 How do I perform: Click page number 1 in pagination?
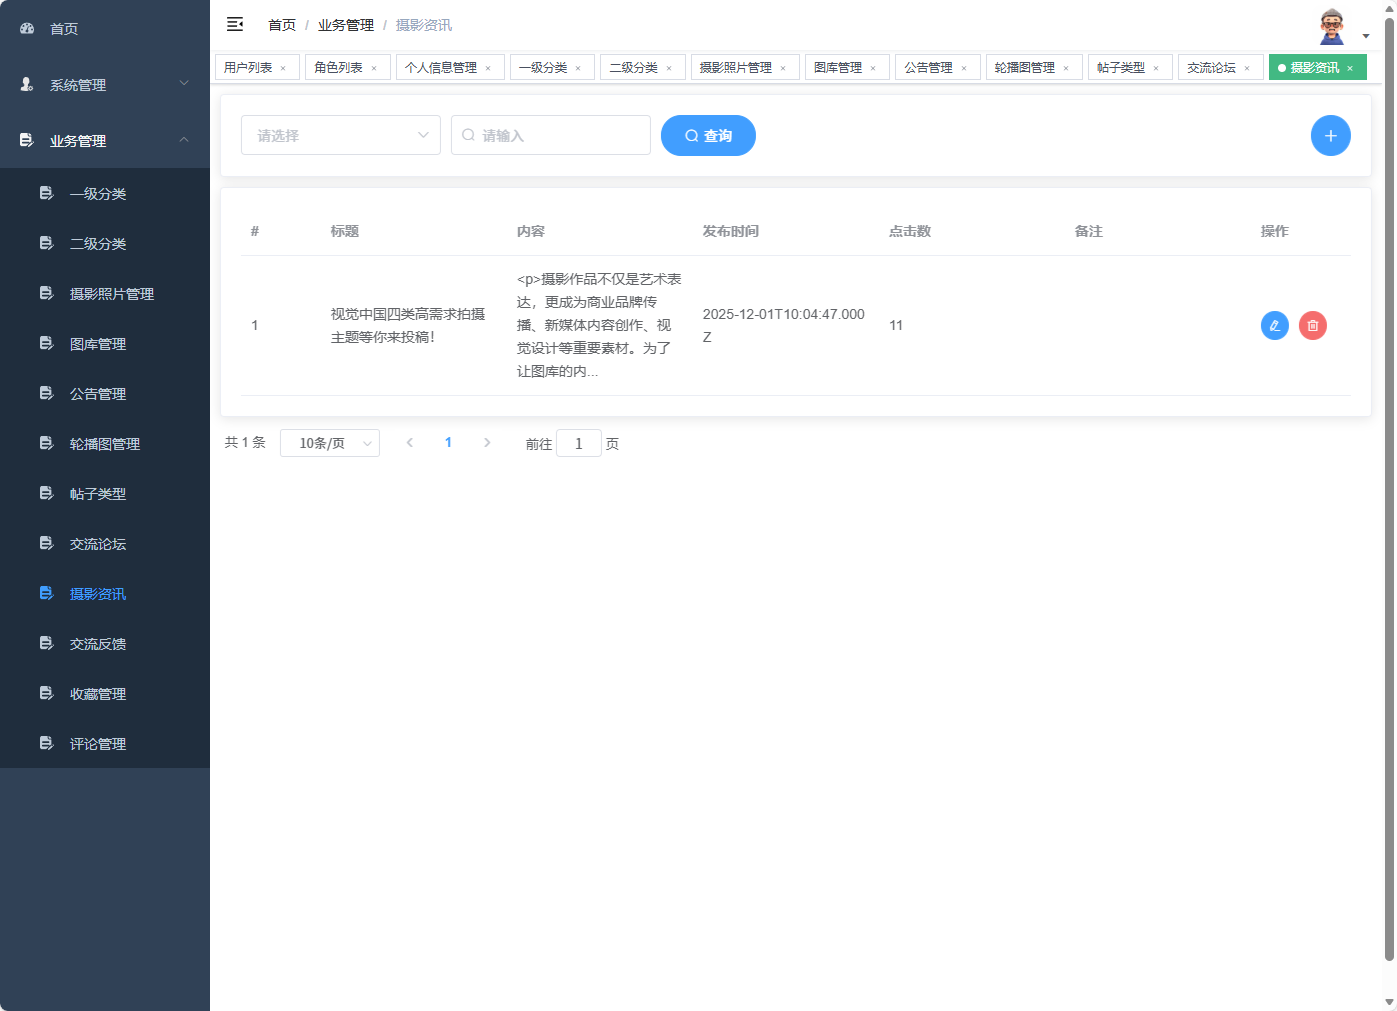coord(448,442)
